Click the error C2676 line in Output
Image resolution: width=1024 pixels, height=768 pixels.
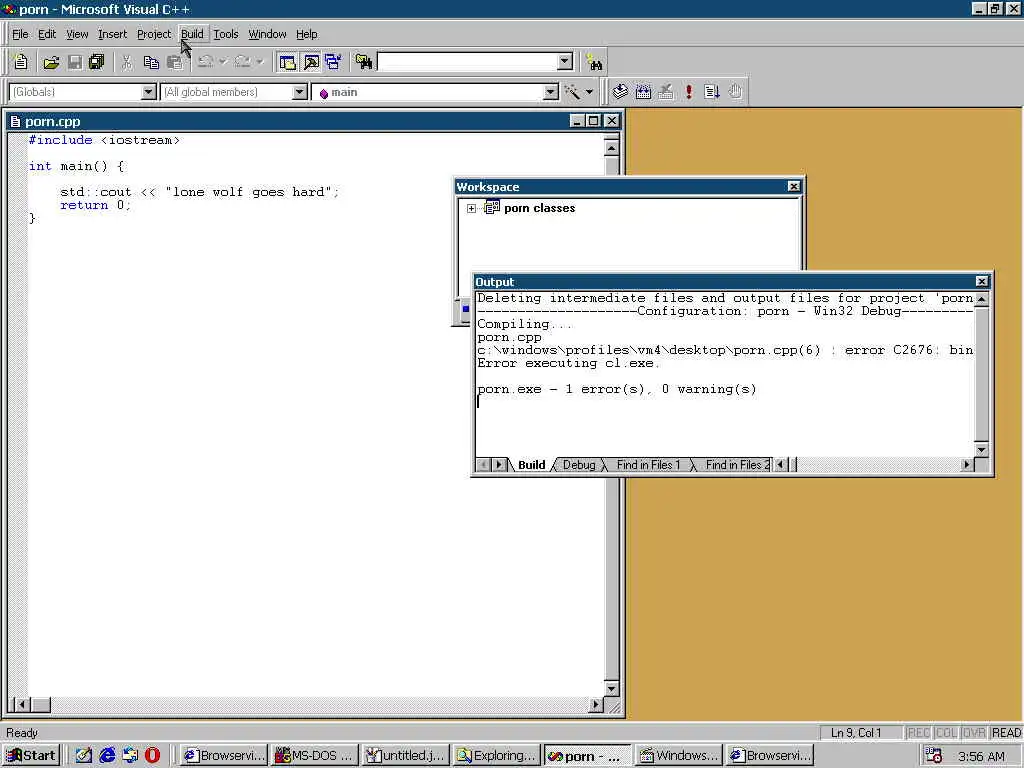coord(725,350)
